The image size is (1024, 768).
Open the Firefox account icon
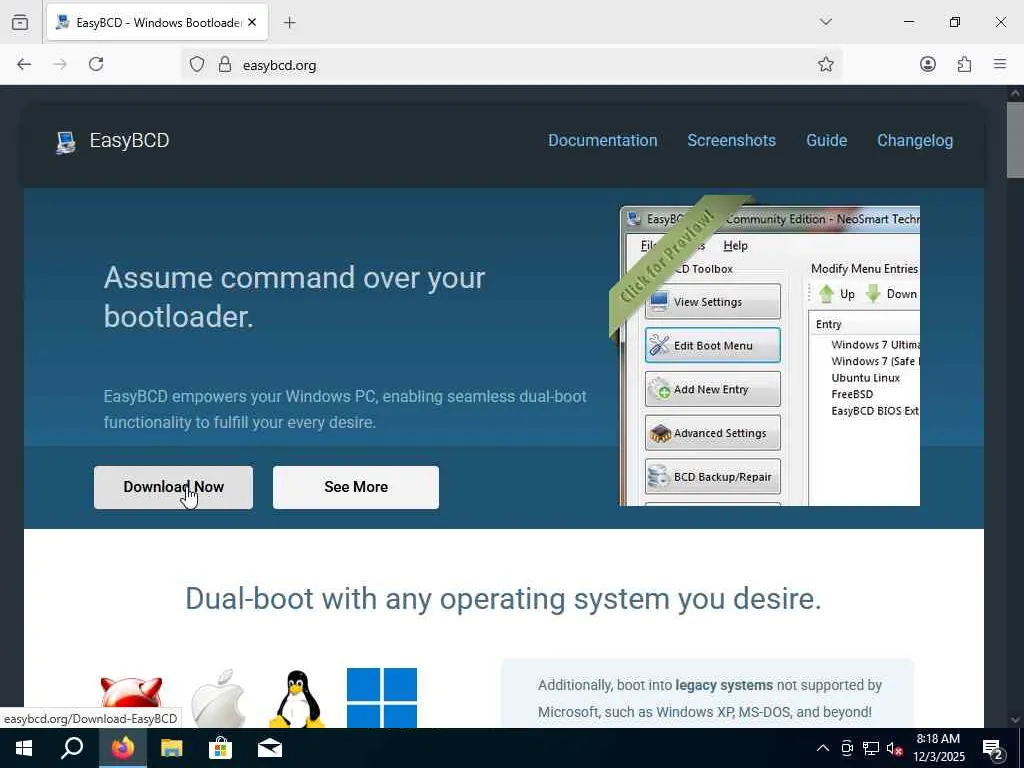click(x=928, y=64)
